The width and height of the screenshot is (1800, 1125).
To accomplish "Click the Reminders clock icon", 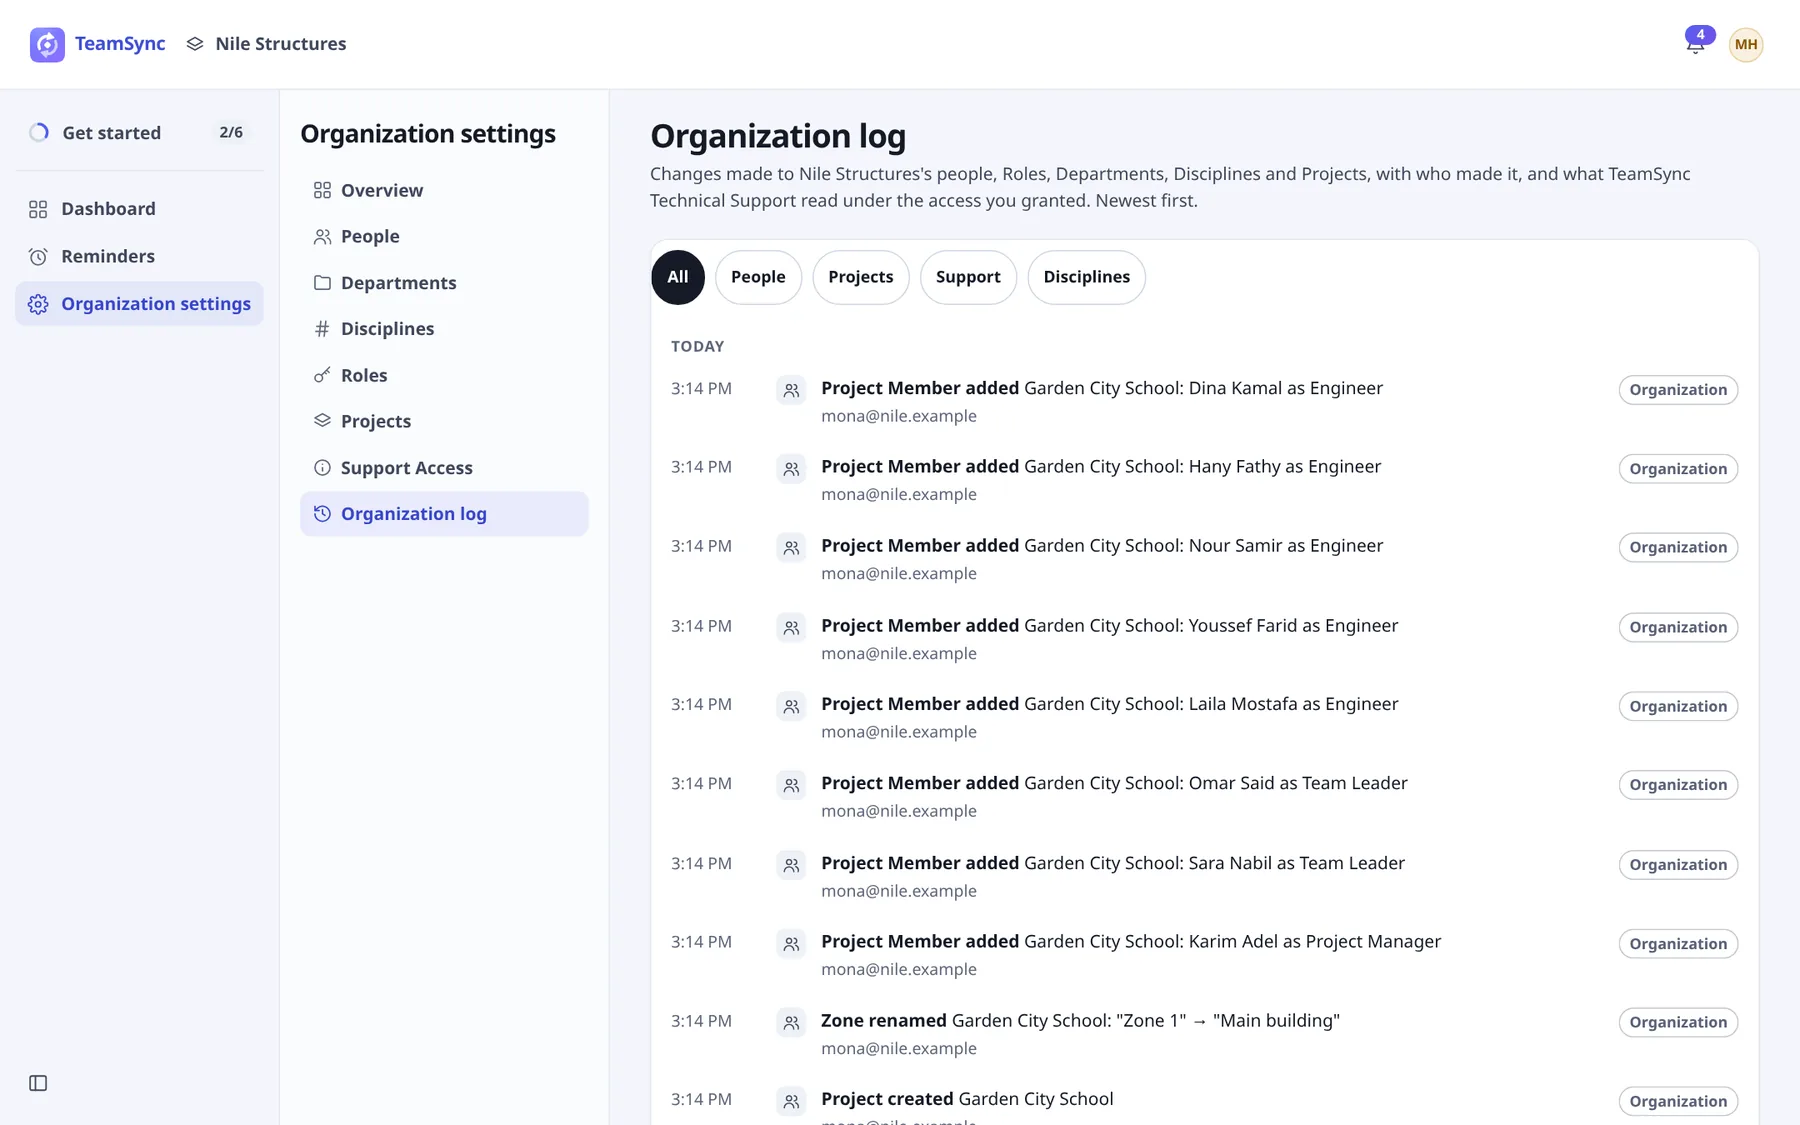I will (38, 256).
